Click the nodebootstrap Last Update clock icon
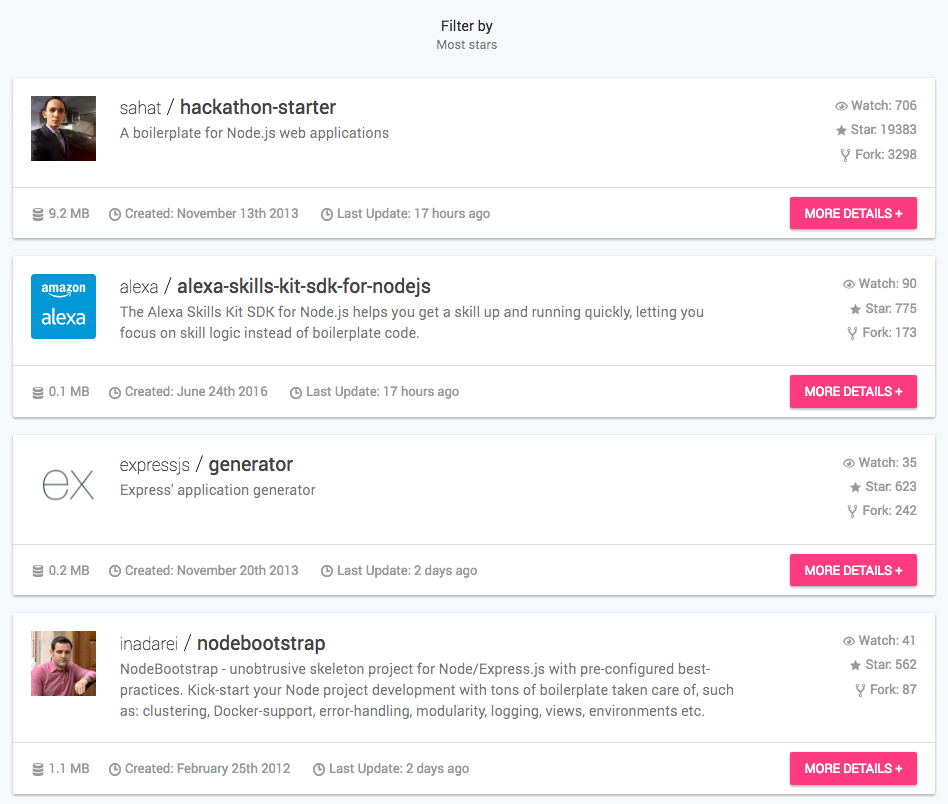This screenshot has height=804, width=948. (319, 770)
